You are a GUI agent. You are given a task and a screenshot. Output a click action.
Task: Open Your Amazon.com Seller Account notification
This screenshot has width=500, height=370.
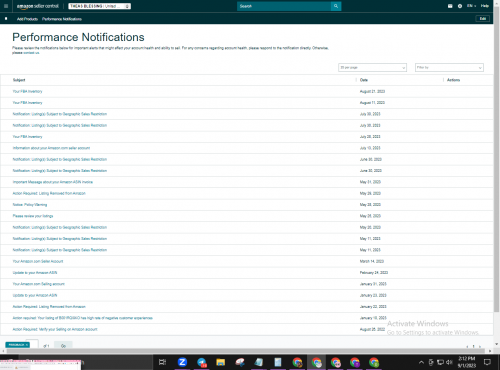(x=38, y=261)
